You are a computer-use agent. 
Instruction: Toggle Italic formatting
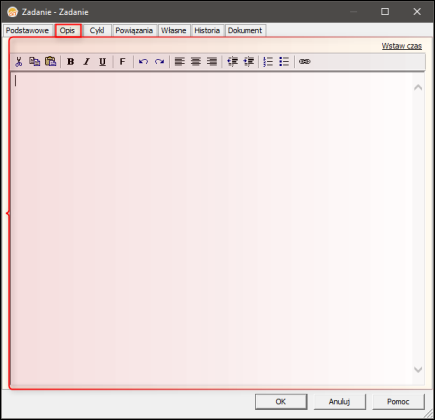pos(87,62)
